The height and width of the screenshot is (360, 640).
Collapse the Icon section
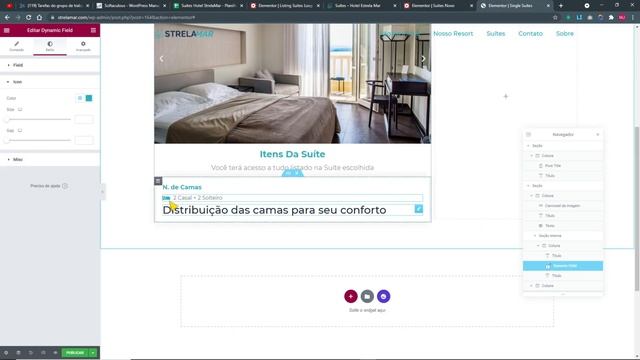pyautogui.click(x=50, y=82)
